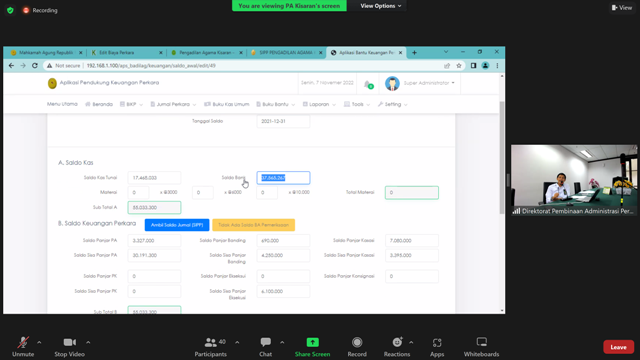This screenshot has height=360, width=640.
Task: Open Zoom Apps
Action: point(437,347)
